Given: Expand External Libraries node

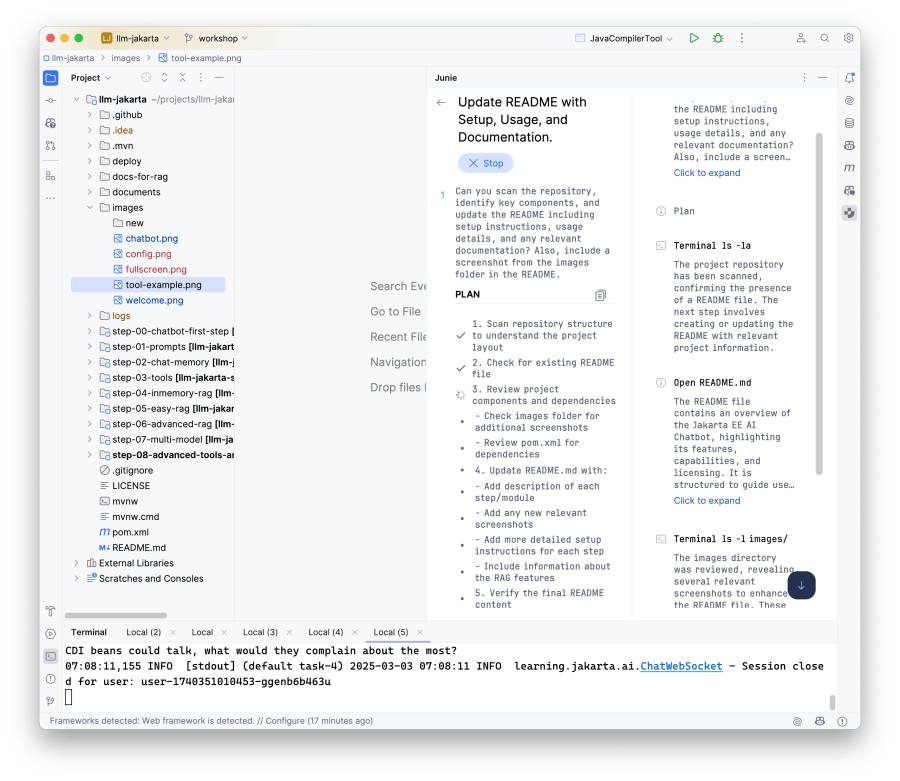Looking at the screenshot, I should [x=76, y=563].
